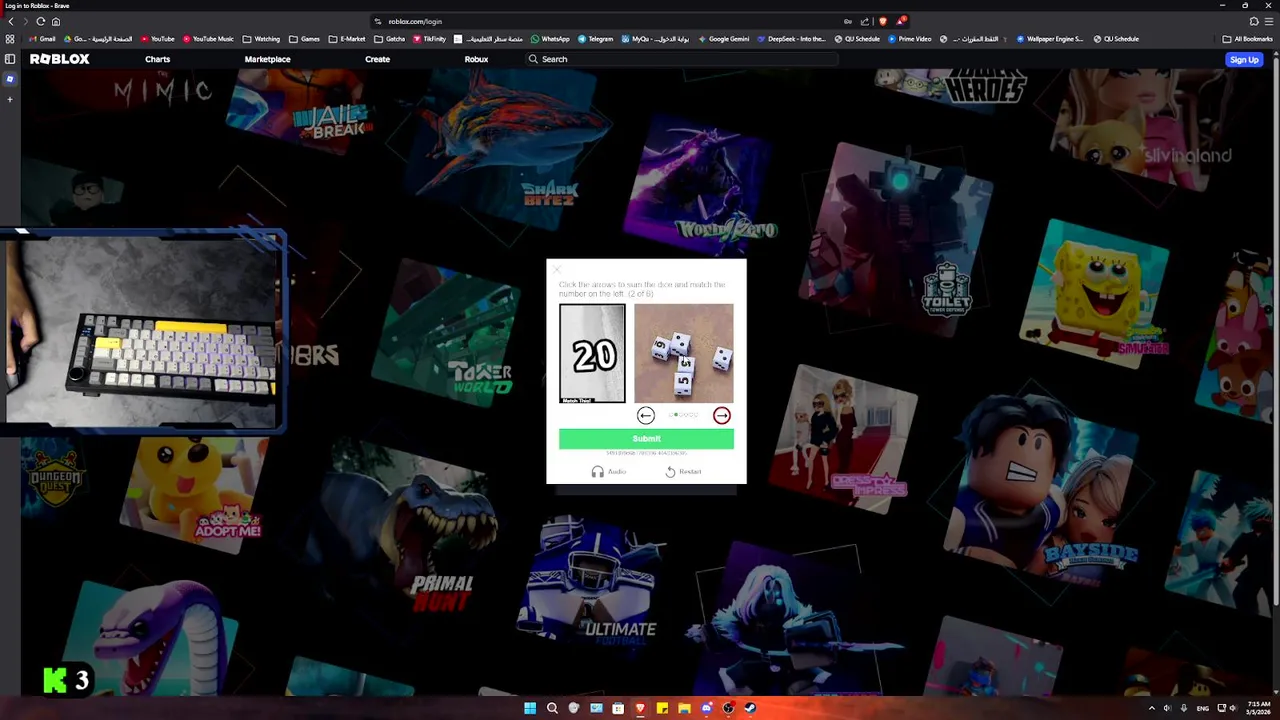Open the YouTube Music bookmark
The image size is (1280, 720).
pyautogui.click(x=207, y=39)
